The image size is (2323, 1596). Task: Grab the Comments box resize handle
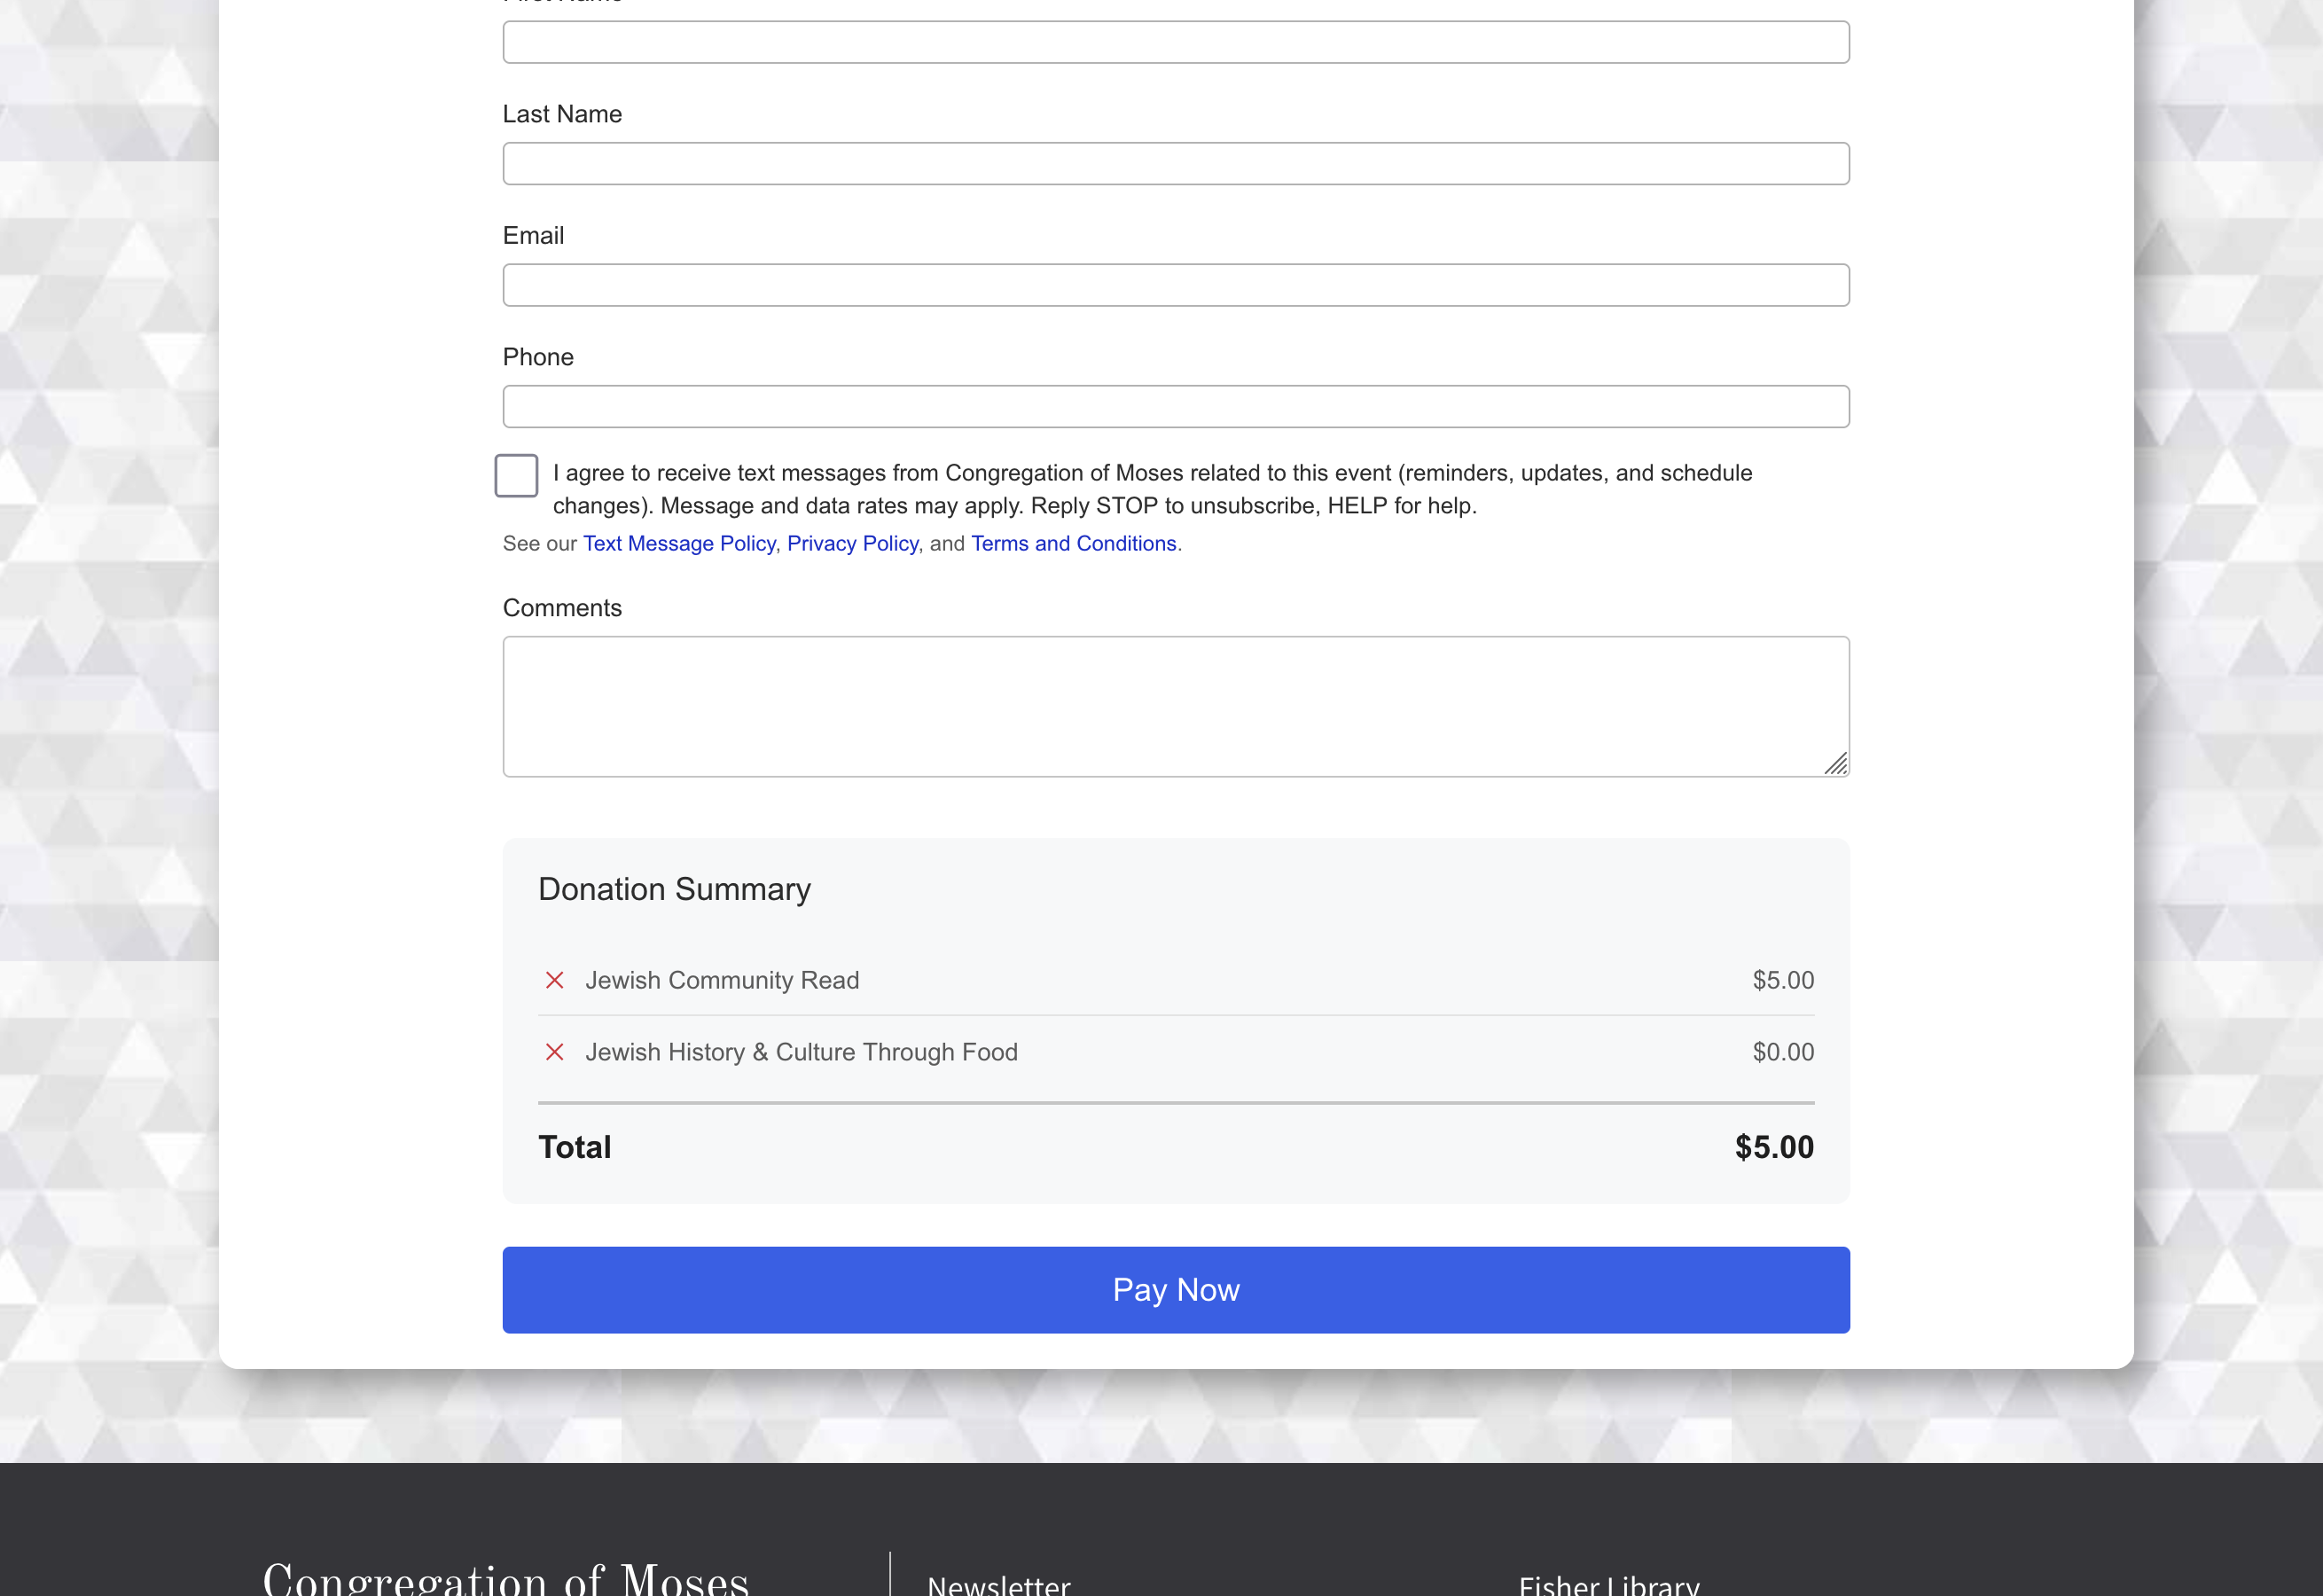tap(1835, 764)
